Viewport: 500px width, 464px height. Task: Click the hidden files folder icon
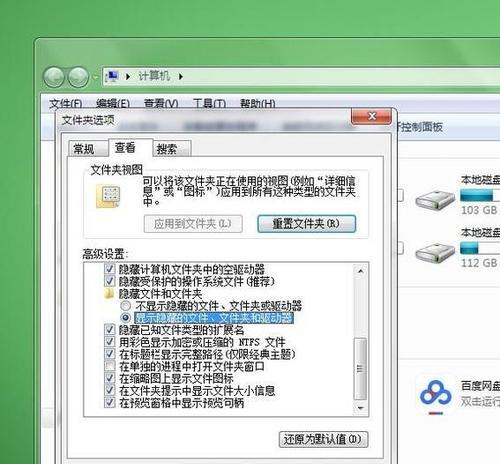[x=108, y=294]
